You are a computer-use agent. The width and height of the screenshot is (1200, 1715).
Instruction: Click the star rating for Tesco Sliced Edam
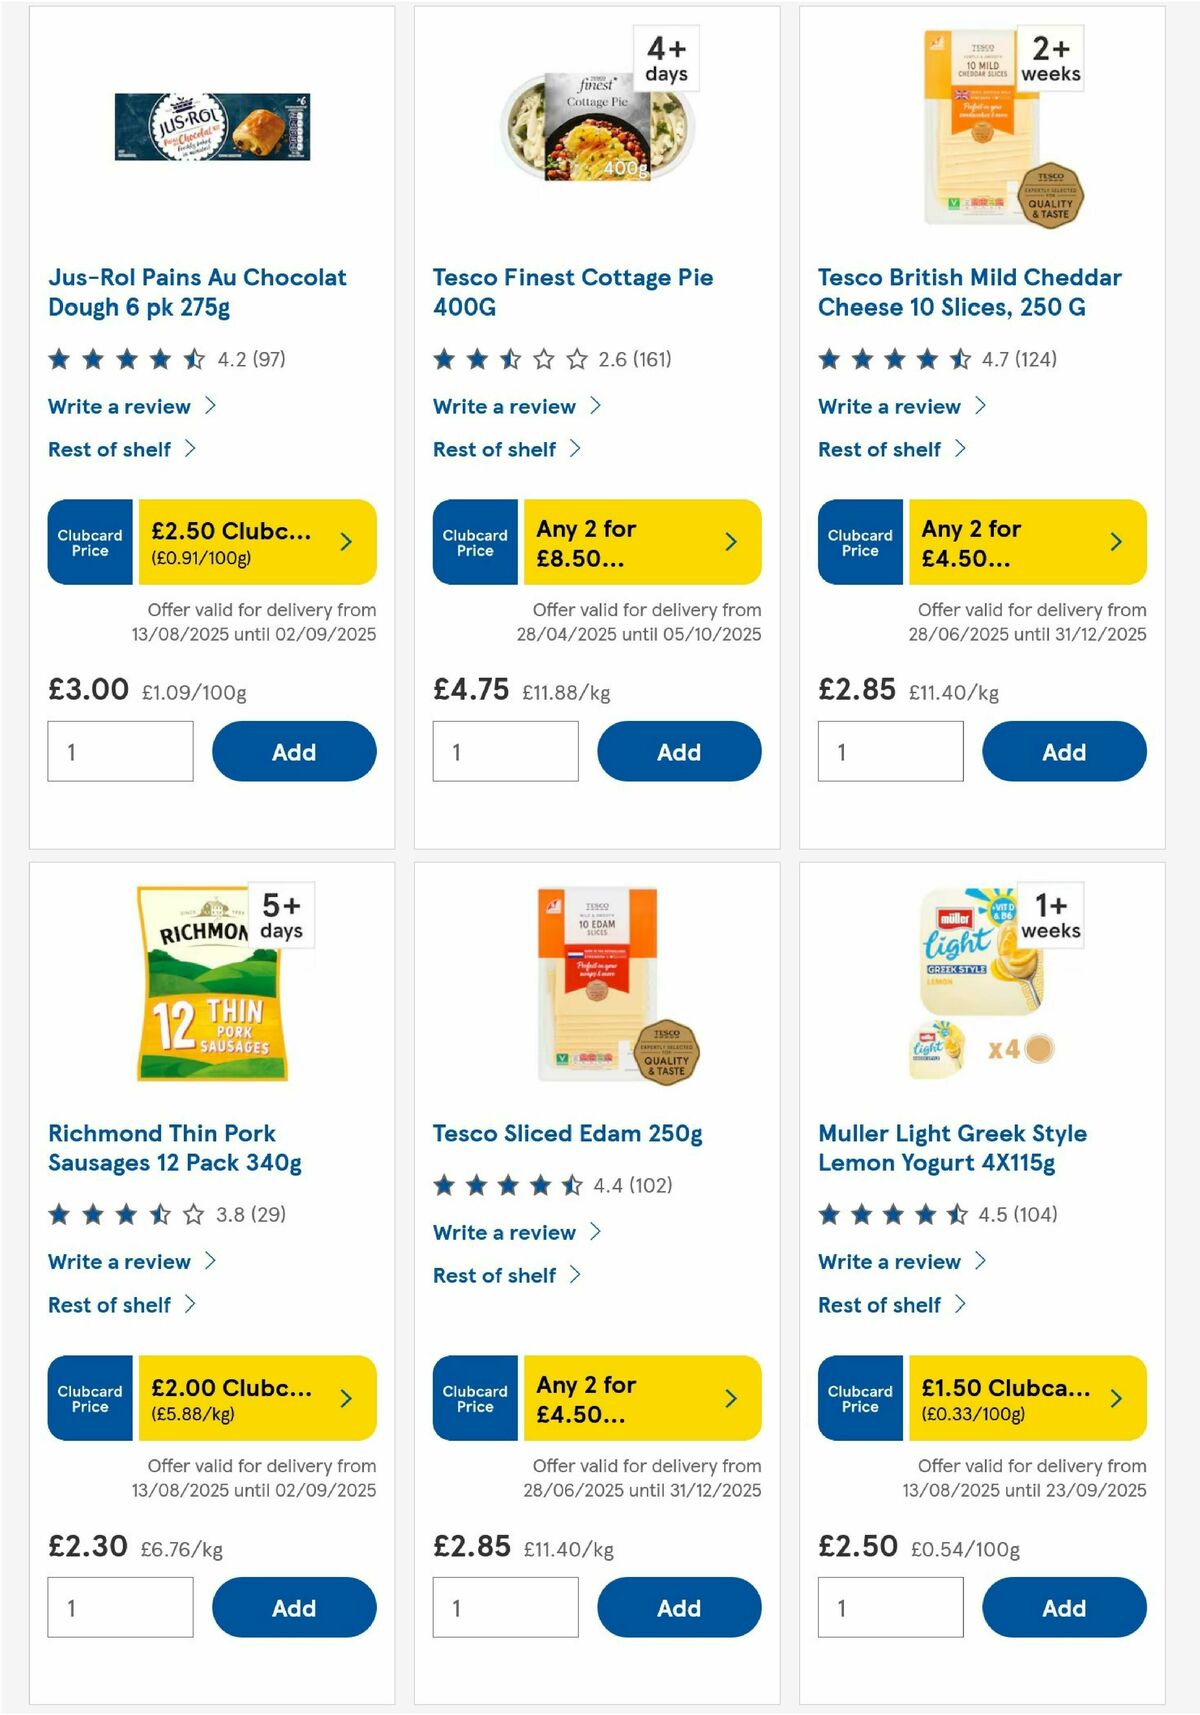[505, 1186]
